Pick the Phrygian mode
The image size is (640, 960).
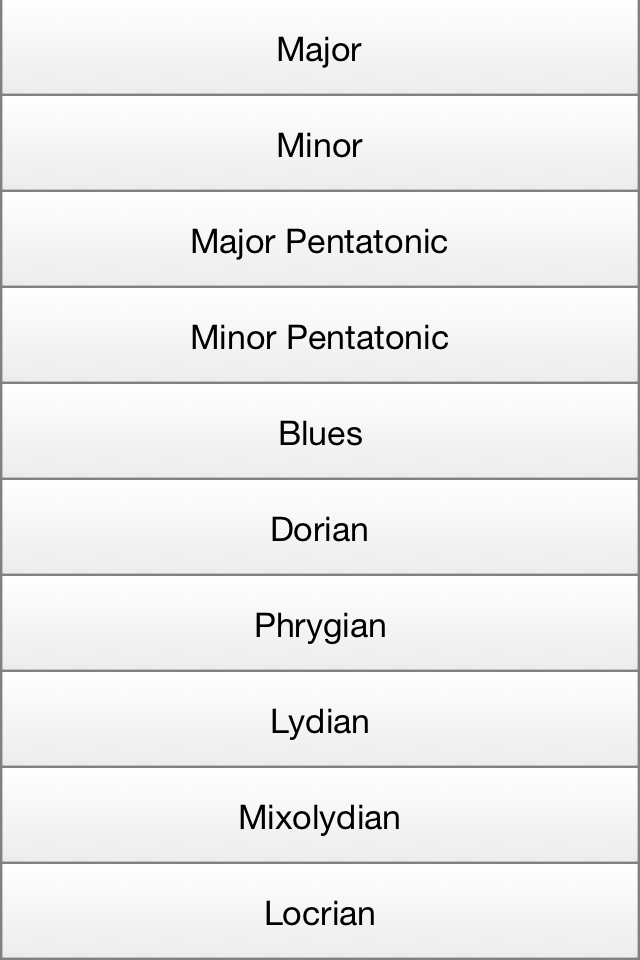pyautogui.click(x=320, y=624)
